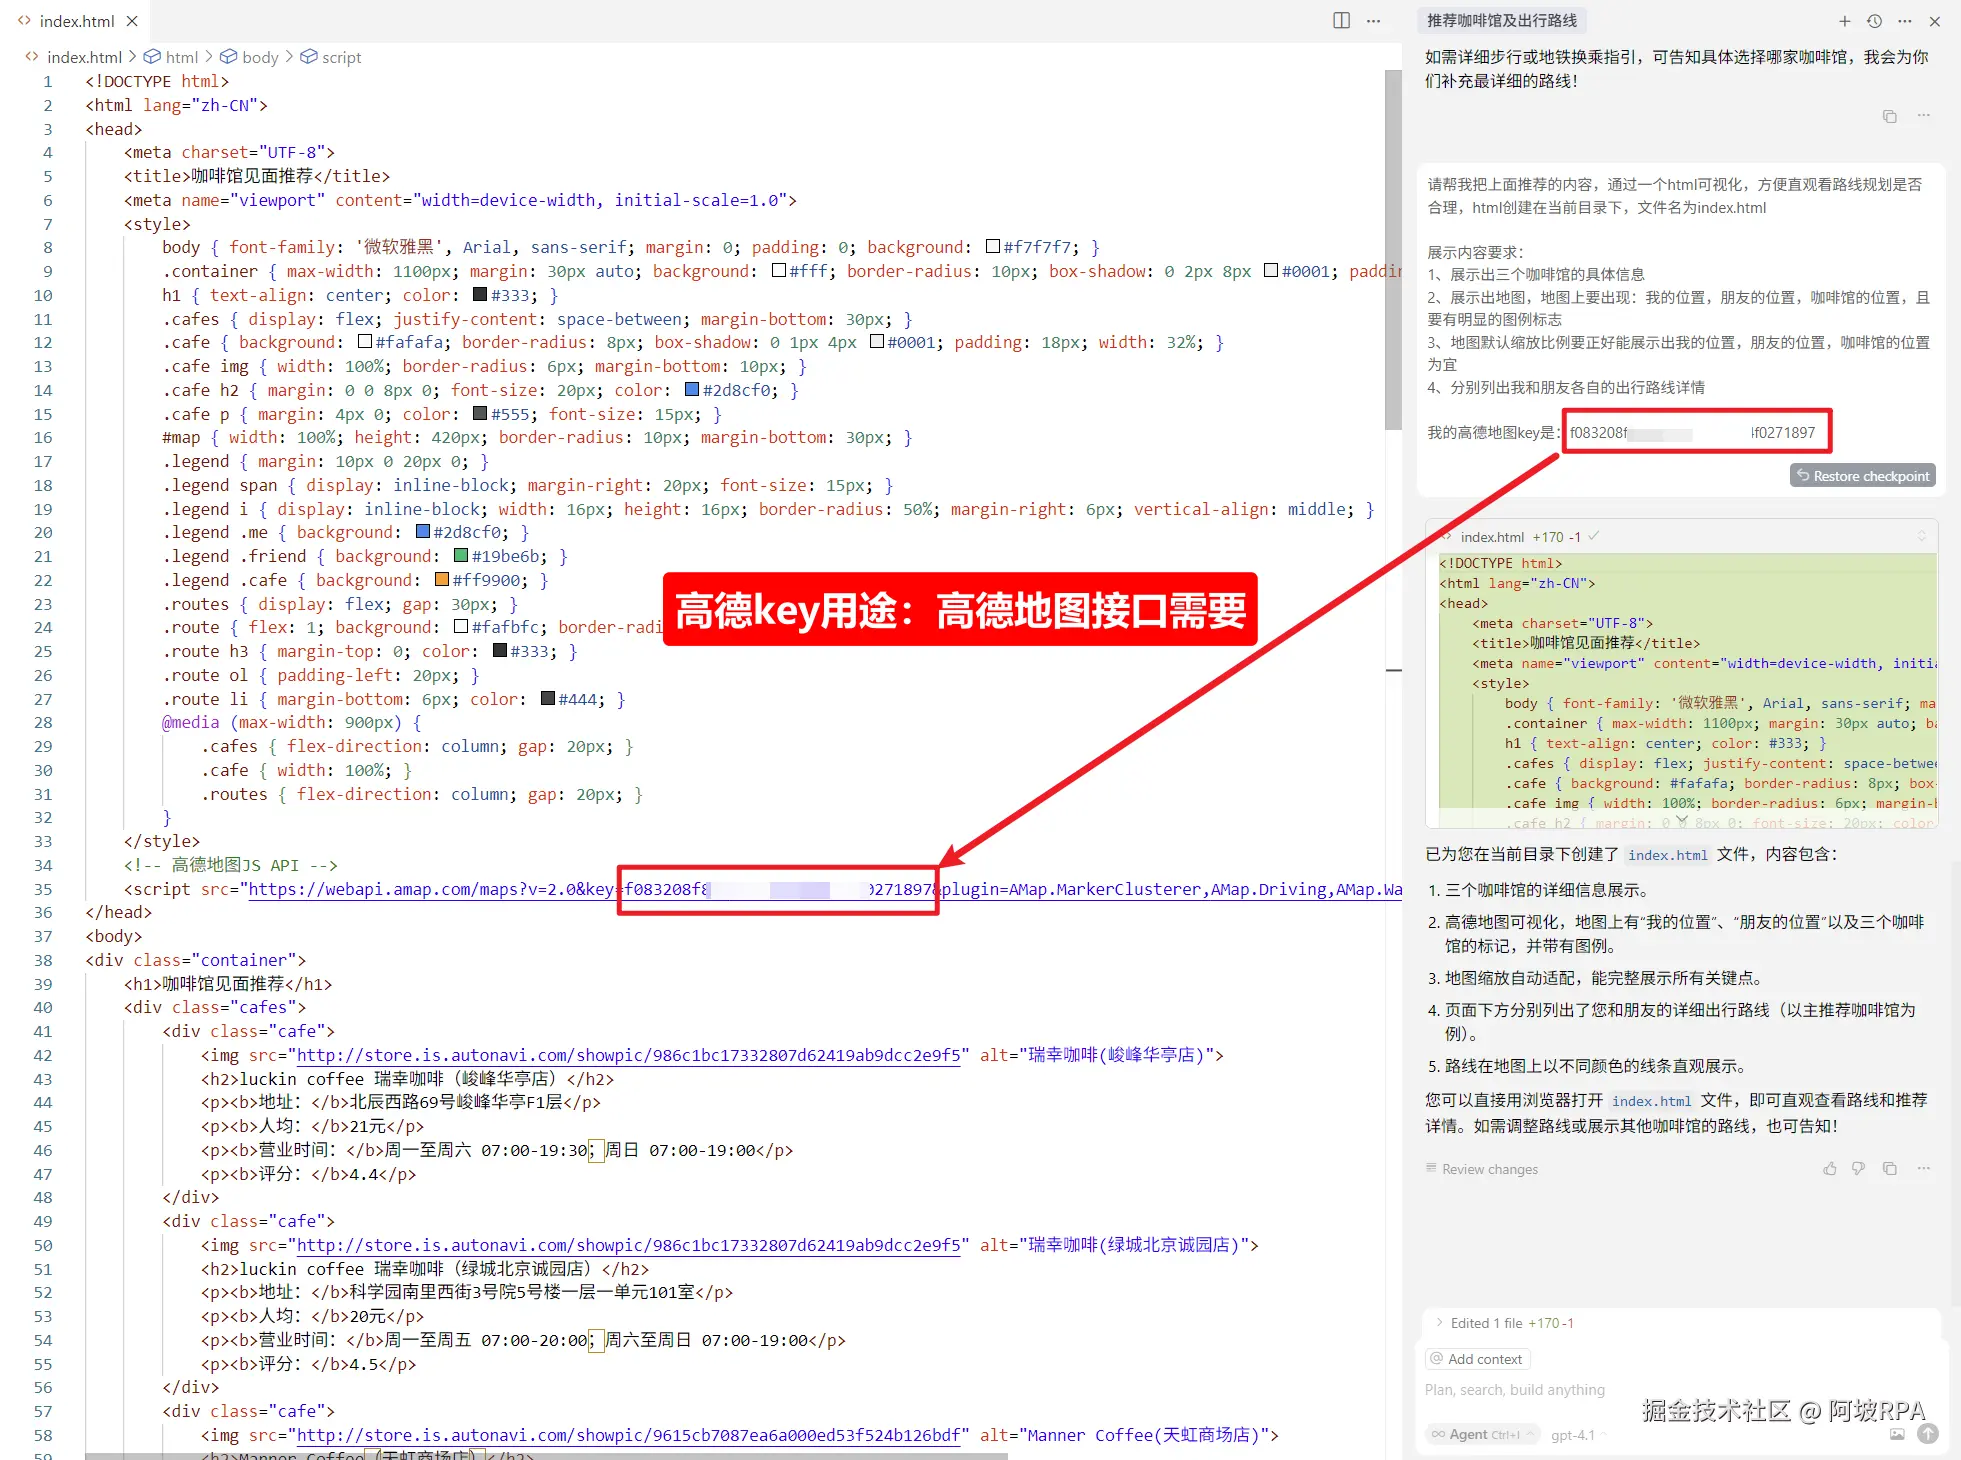
Task: Click Restore checkpoint button
Action: coord(1862,476)
